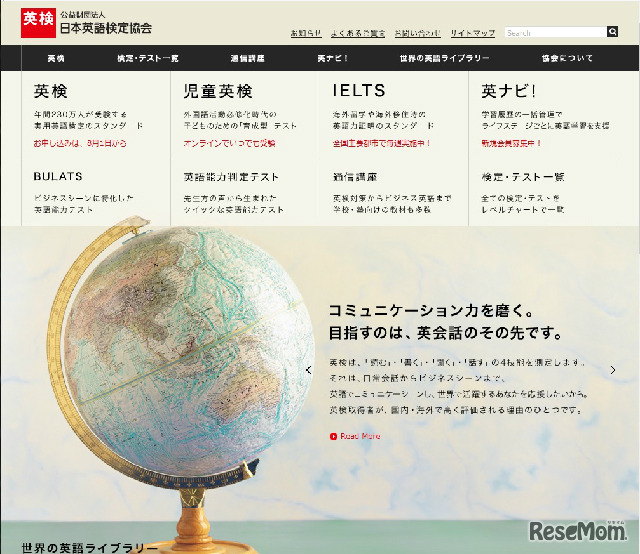Image resolution: width=640 pixels, height=554 pixels.
Task: Click the ビジネスシーンに description under BULATS
Action: [x=84, y=204]
